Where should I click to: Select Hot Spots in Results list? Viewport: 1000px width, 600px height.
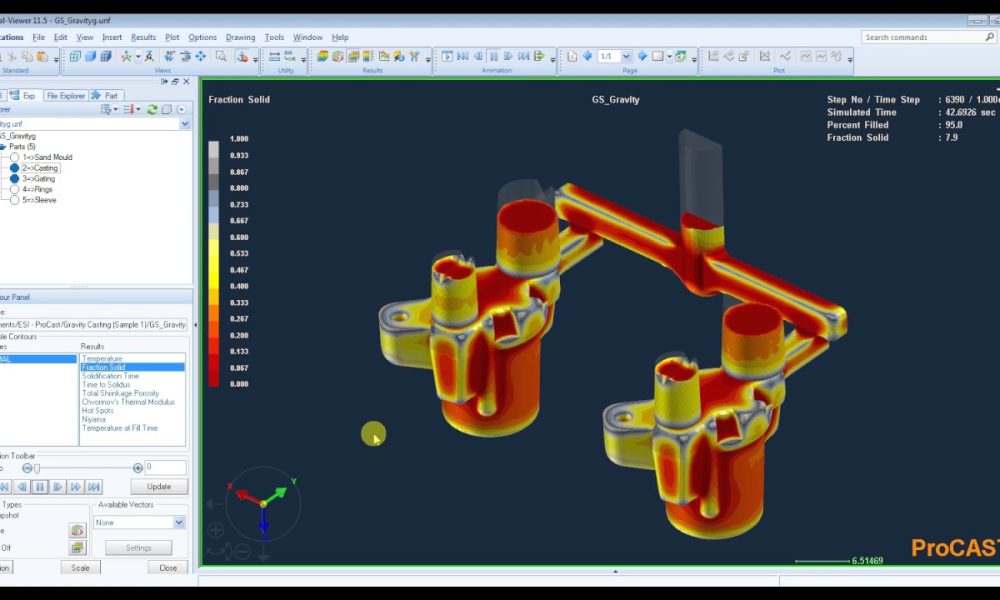click(x=97, y=411)
